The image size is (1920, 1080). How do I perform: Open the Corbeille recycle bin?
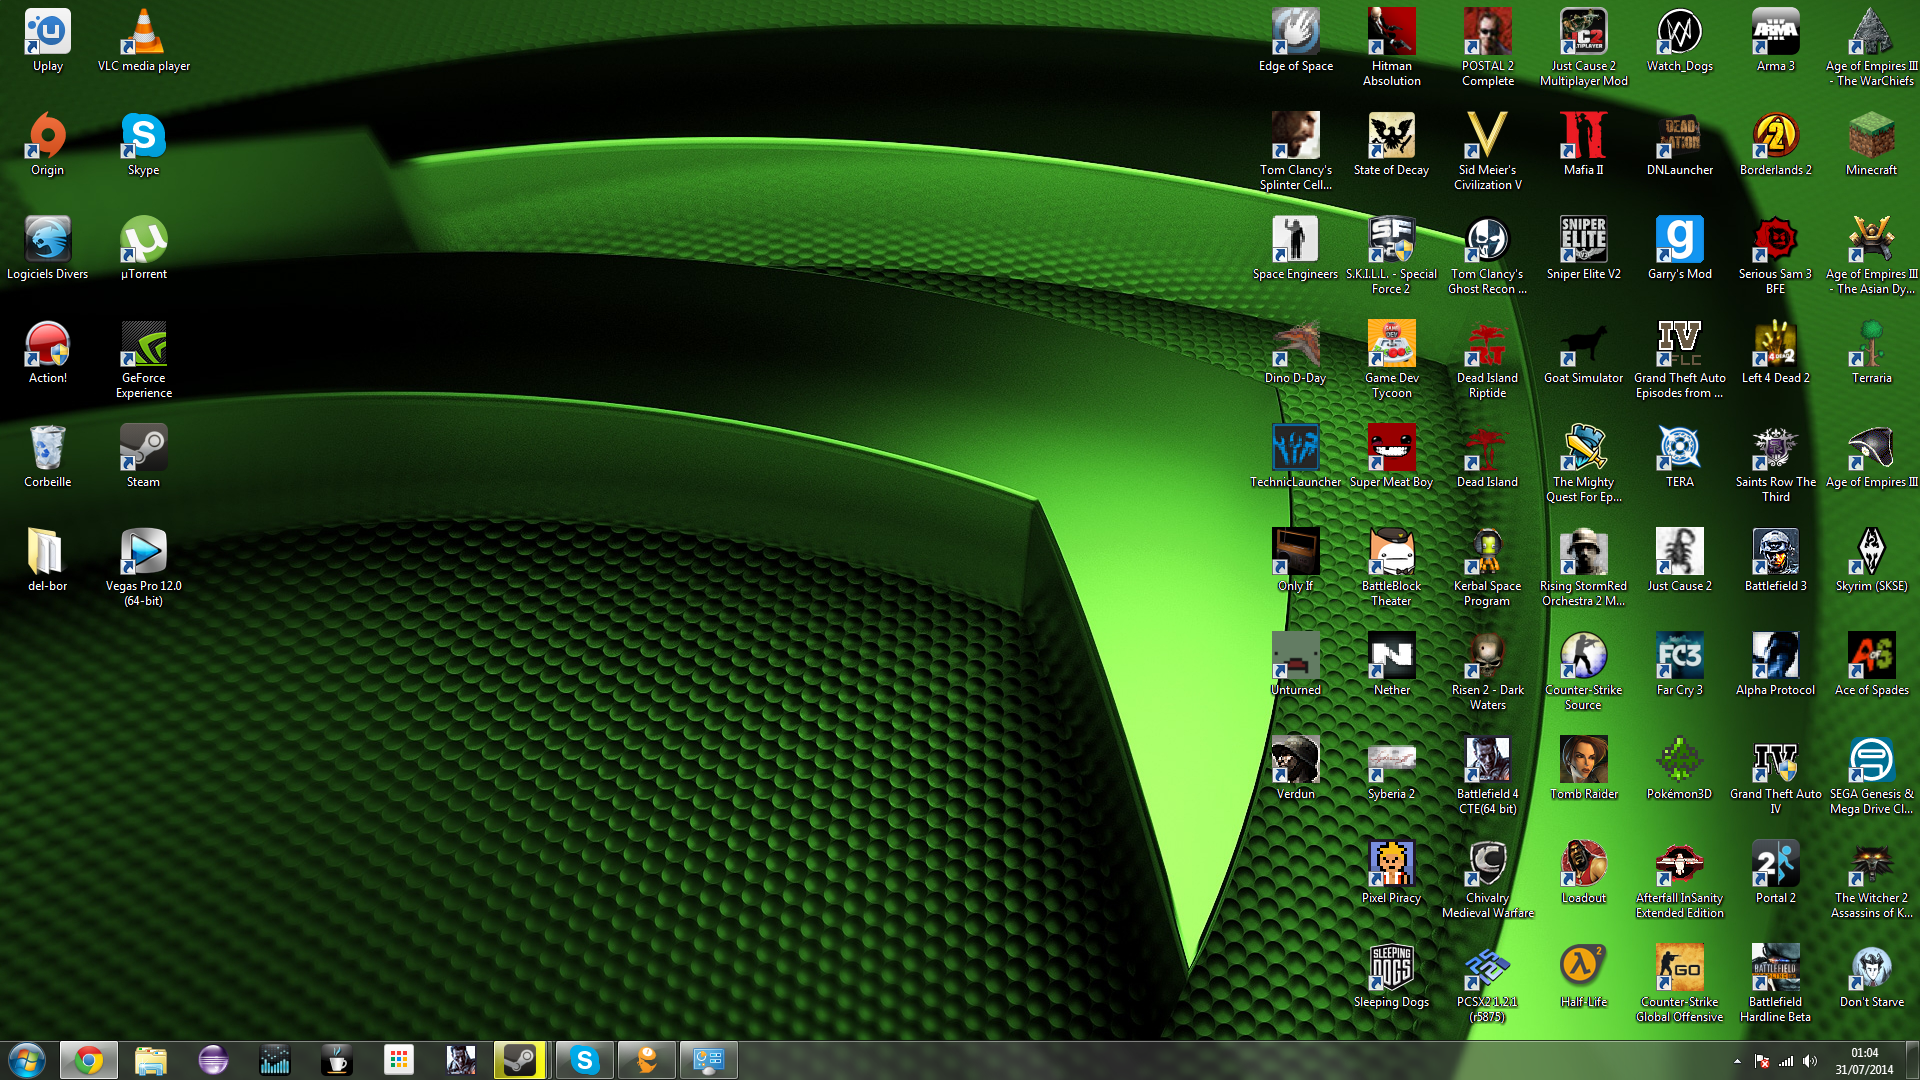[x=47, y=457]
